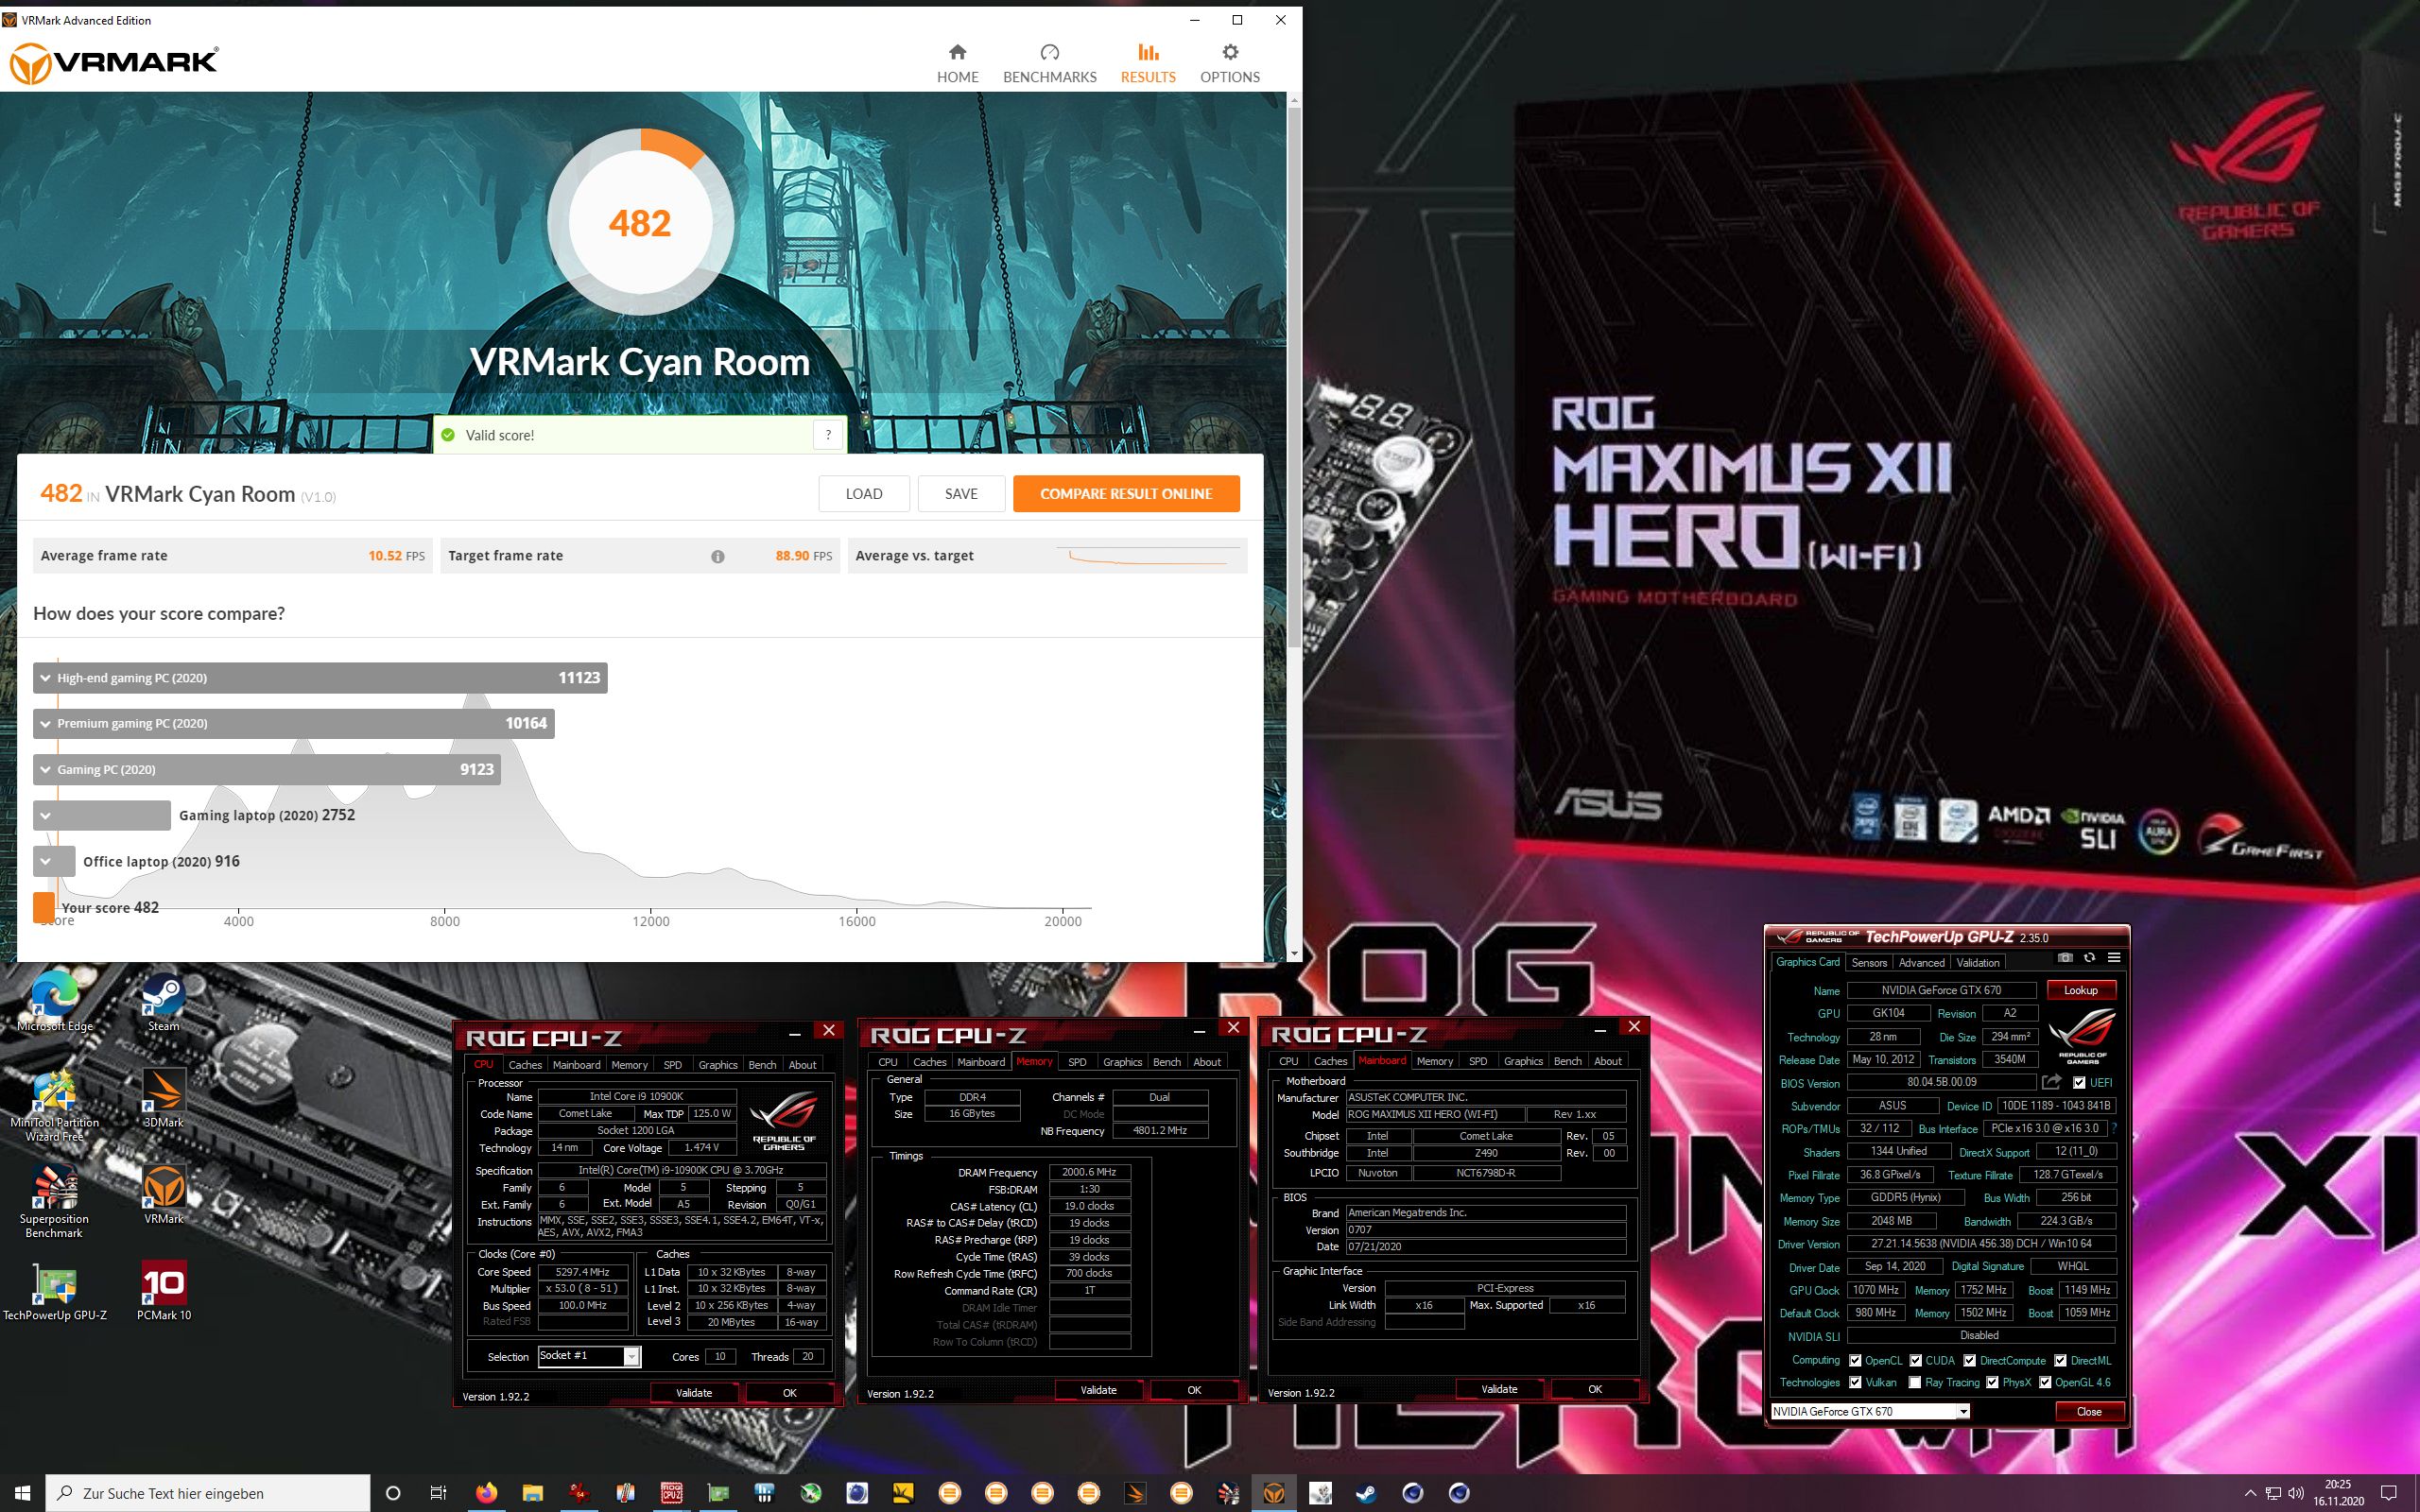This screenshot has width=2420, height=1512.
Task: Expand Gaming PC (2020) comparison row
Action: pyautogui.click(x=45, y=770)
